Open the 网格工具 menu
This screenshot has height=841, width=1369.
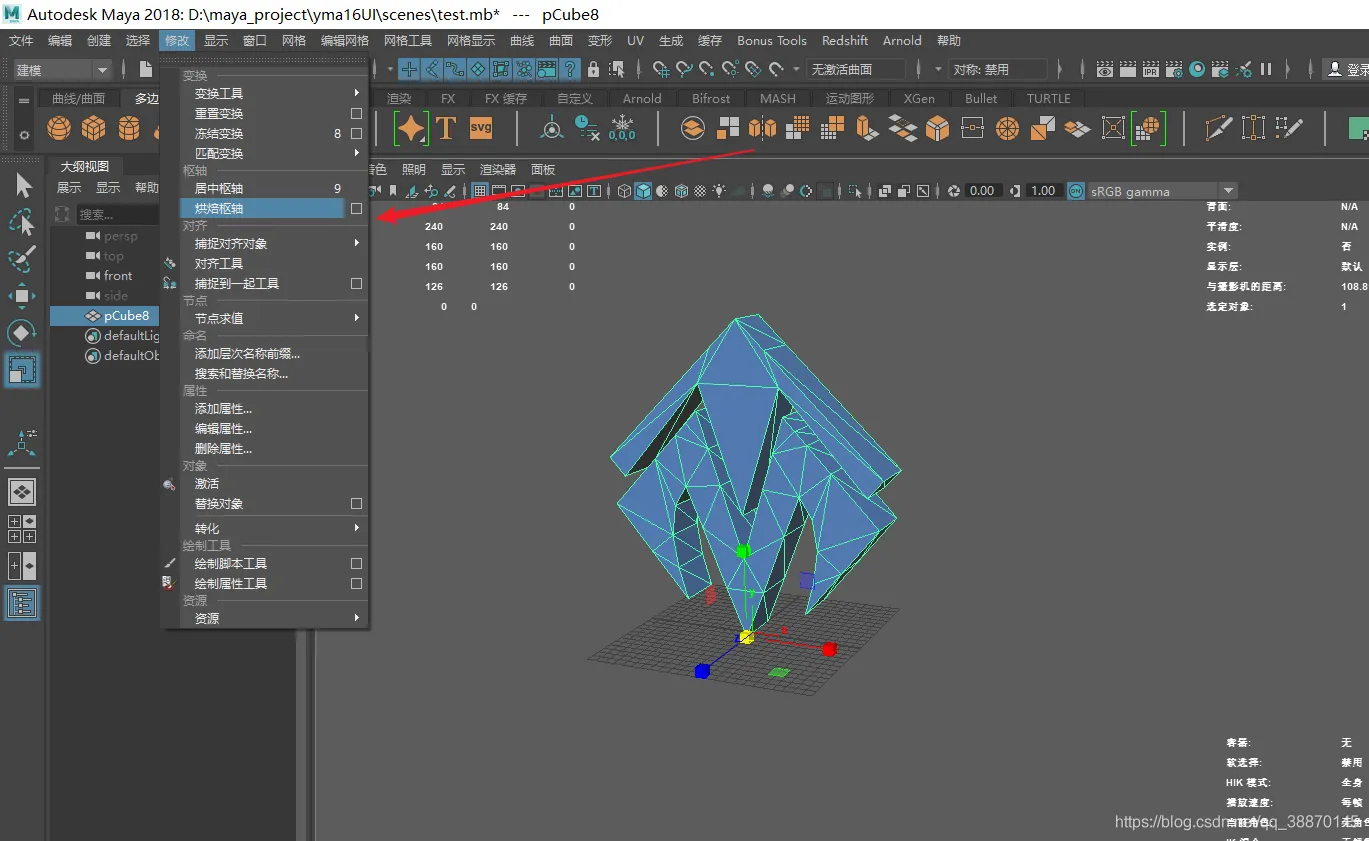[408, 41]
